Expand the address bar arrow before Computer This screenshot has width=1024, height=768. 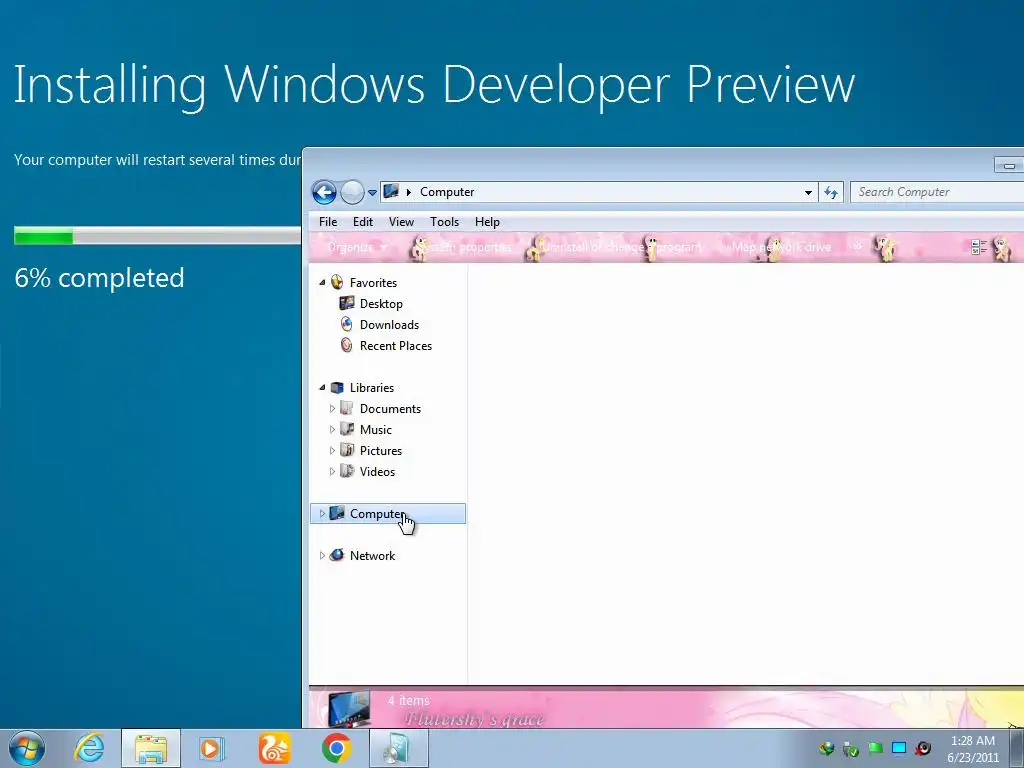point(409,192)
